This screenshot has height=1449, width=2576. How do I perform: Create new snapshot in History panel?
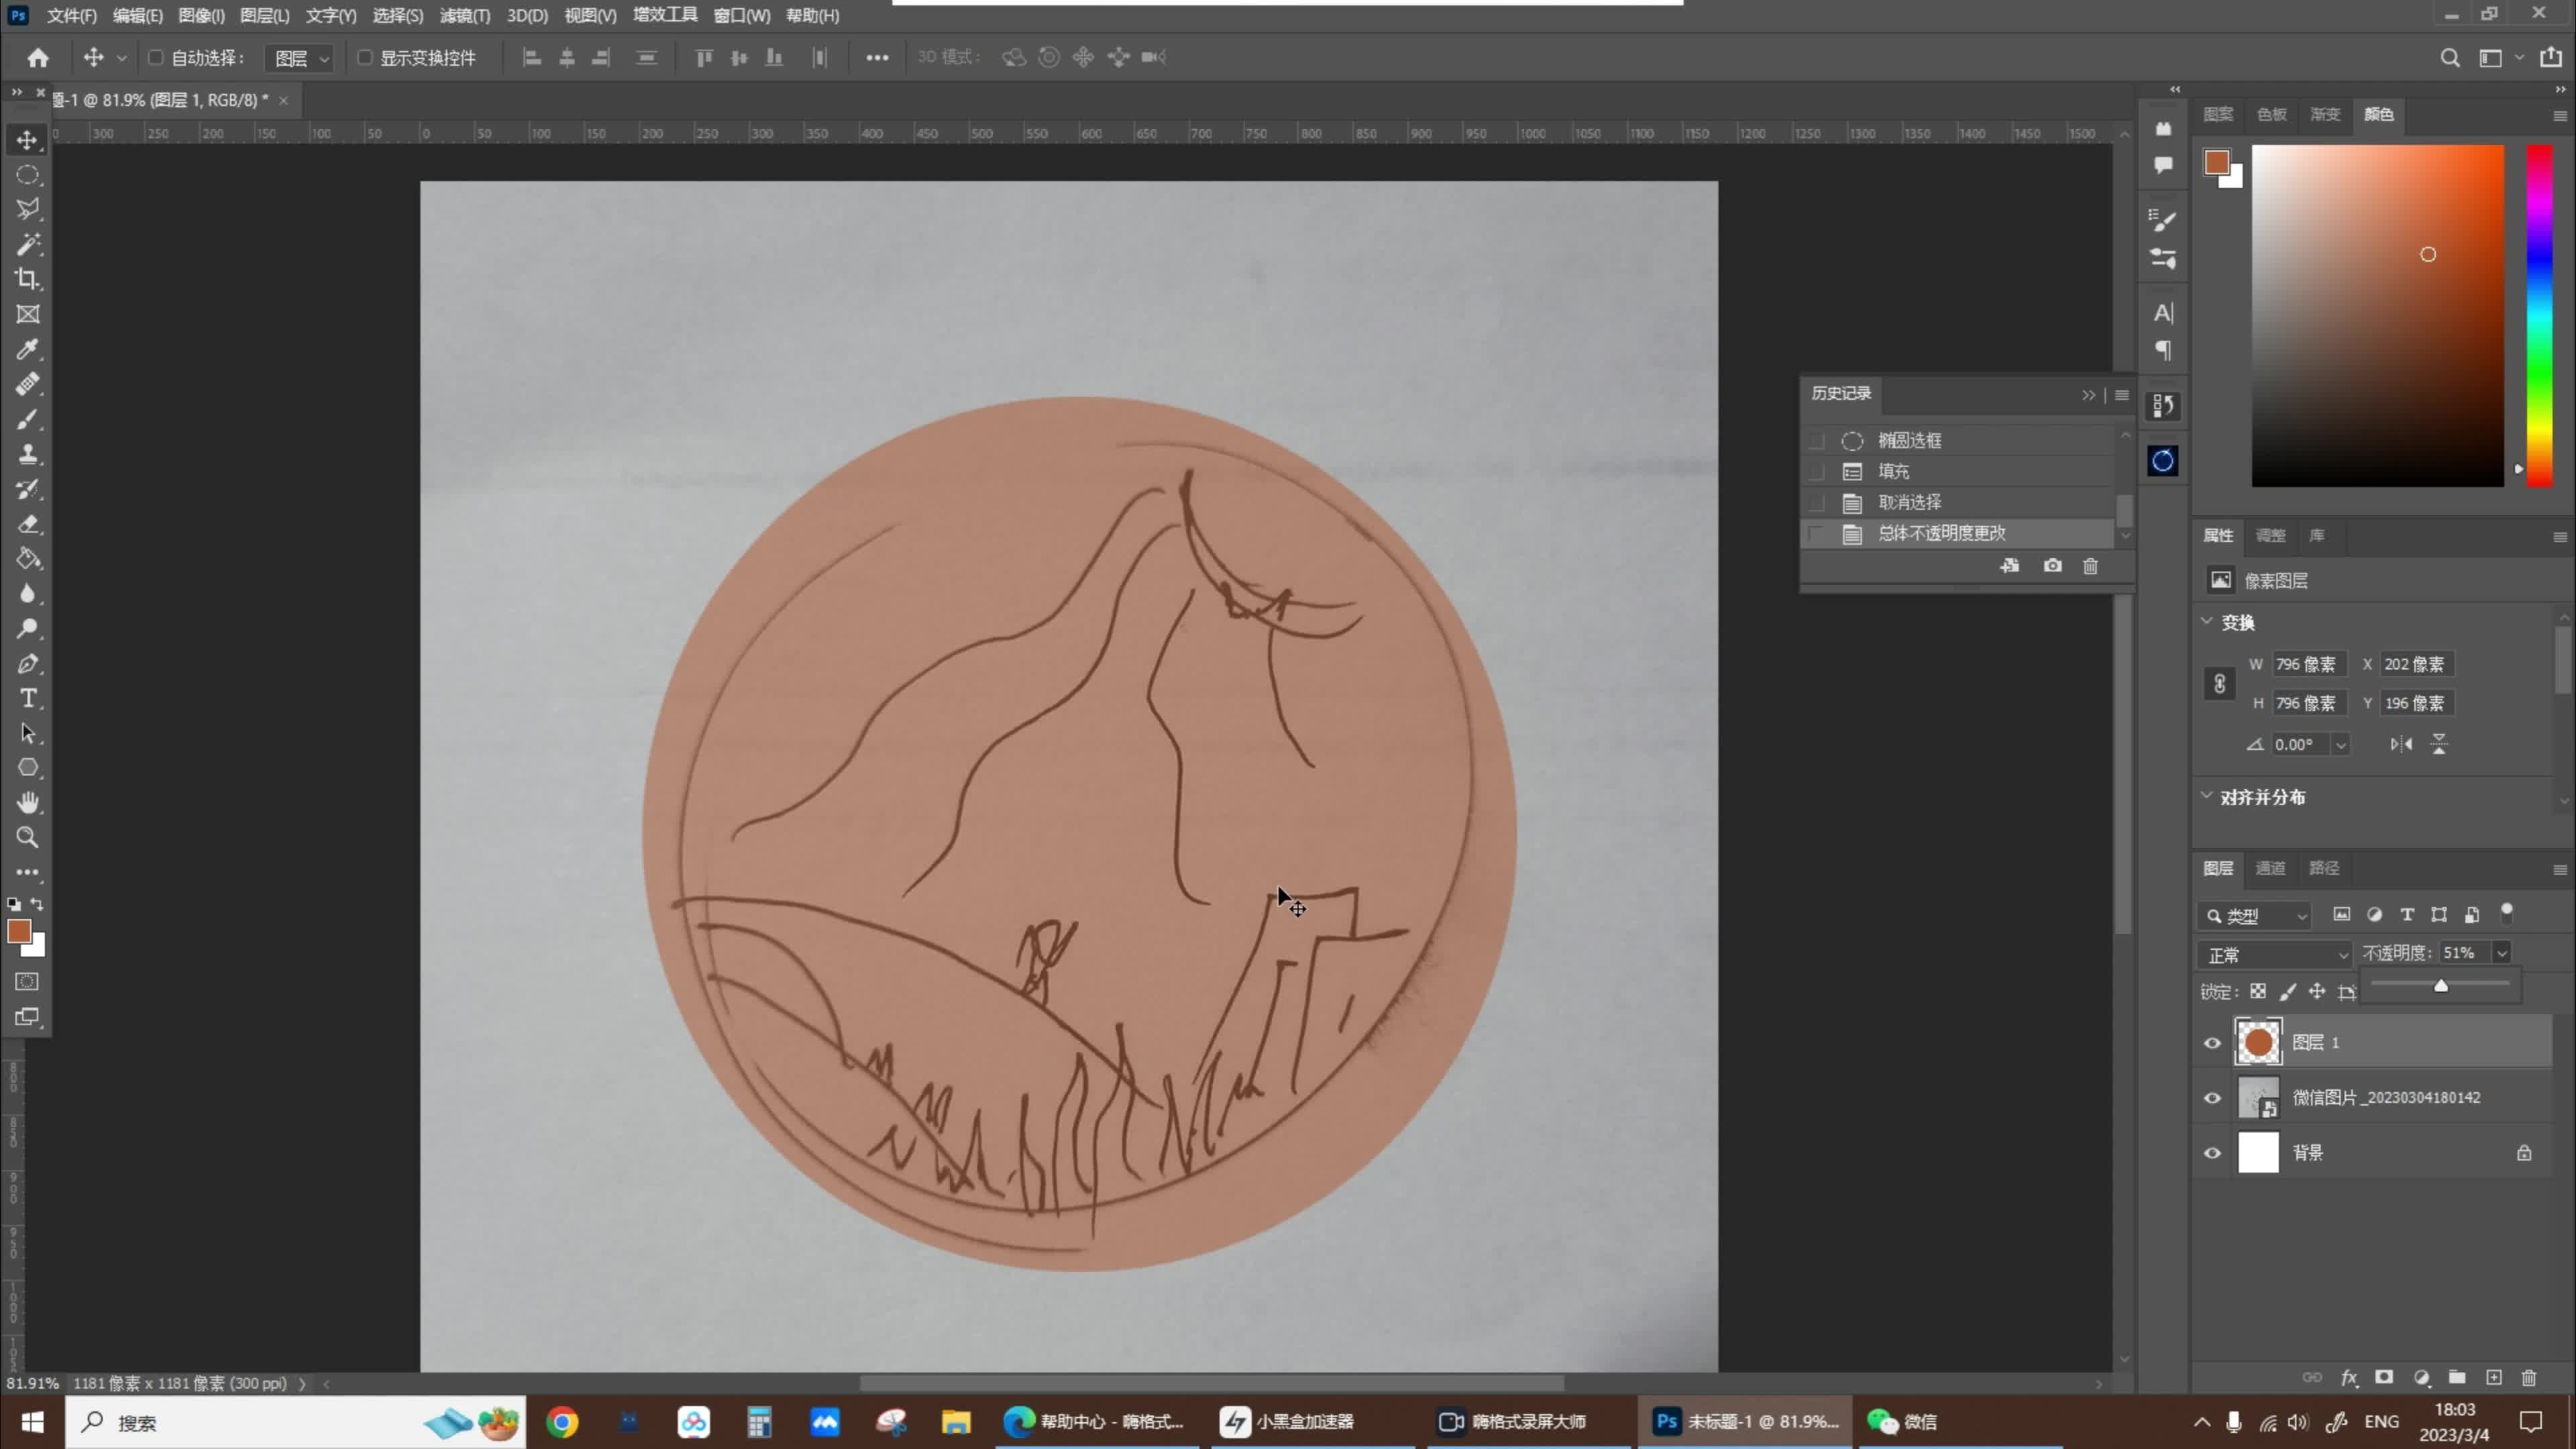click(2052, 566)
